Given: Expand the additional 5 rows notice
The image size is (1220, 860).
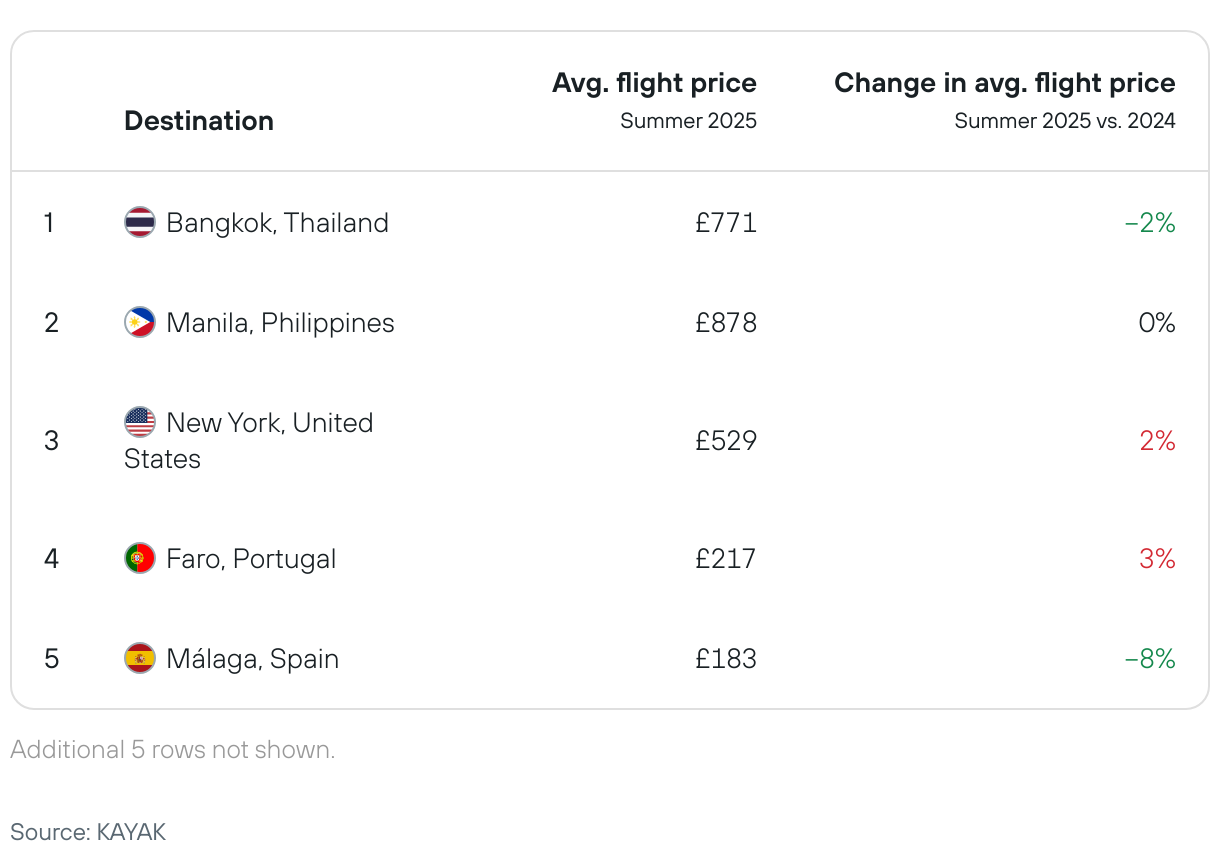Looking at the screenshot, I should [173, 750].
